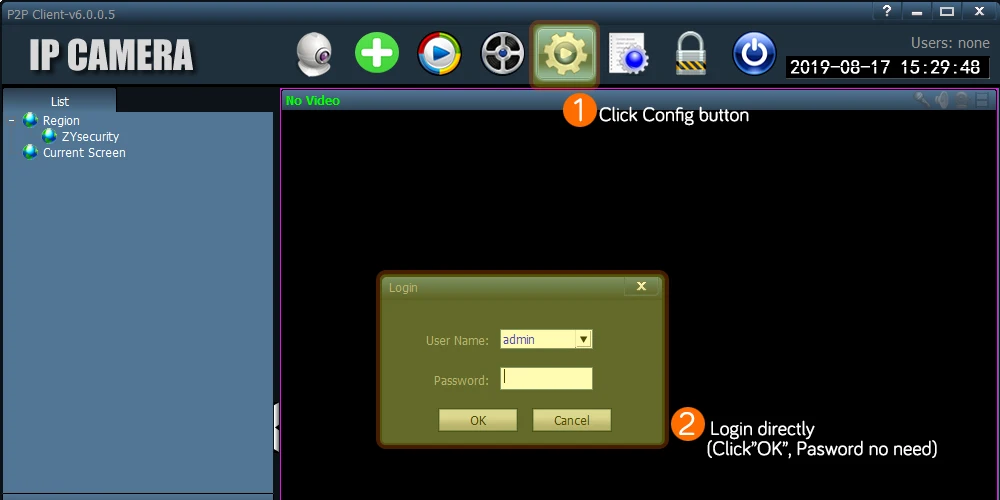This screenshot has height=500, width=1000.
Task: Click the film reel record icon
Action: pos(503,54)
